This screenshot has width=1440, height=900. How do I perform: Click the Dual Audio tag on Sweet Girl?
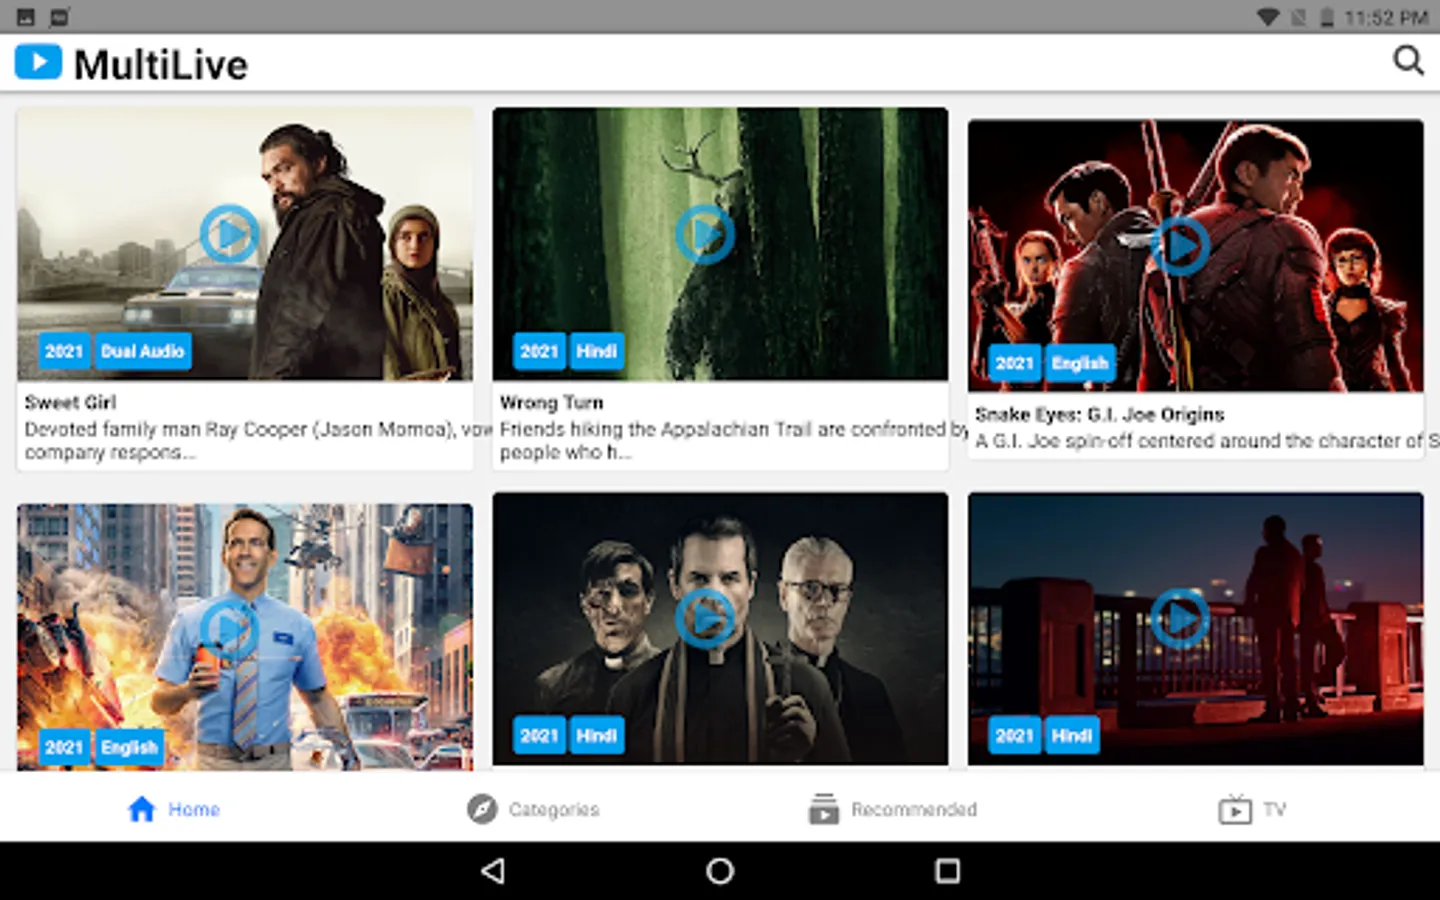(143, 351)
